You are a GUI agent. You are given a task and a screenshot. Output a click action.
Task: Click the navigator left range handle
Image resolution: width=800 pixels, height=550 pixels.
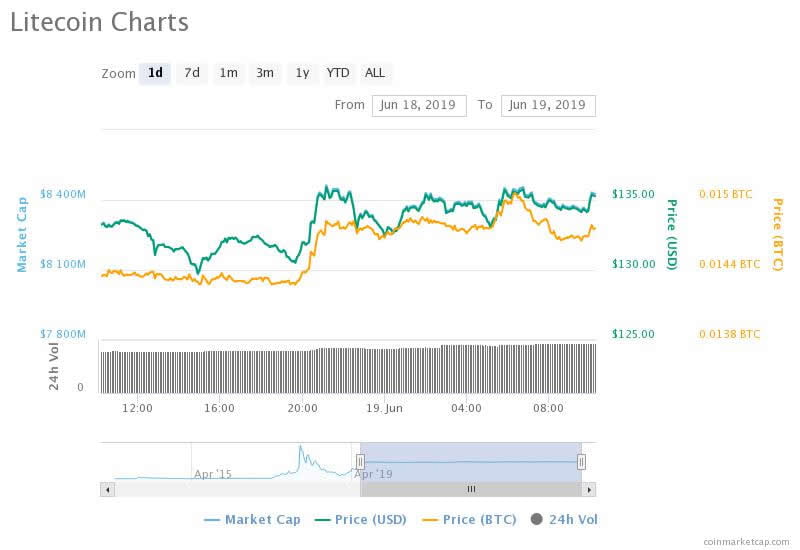(360, 461)
